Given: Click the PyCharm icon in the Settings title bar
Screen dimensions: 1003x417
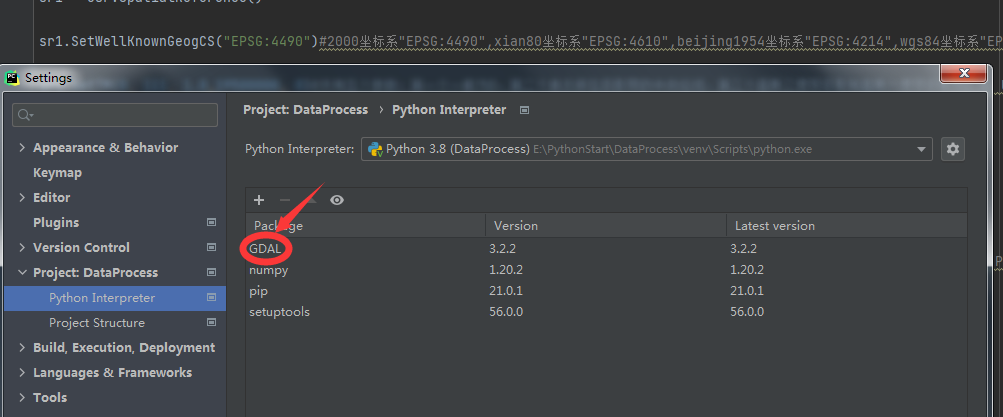Looking at the screenshot, I should click(12, 78).
